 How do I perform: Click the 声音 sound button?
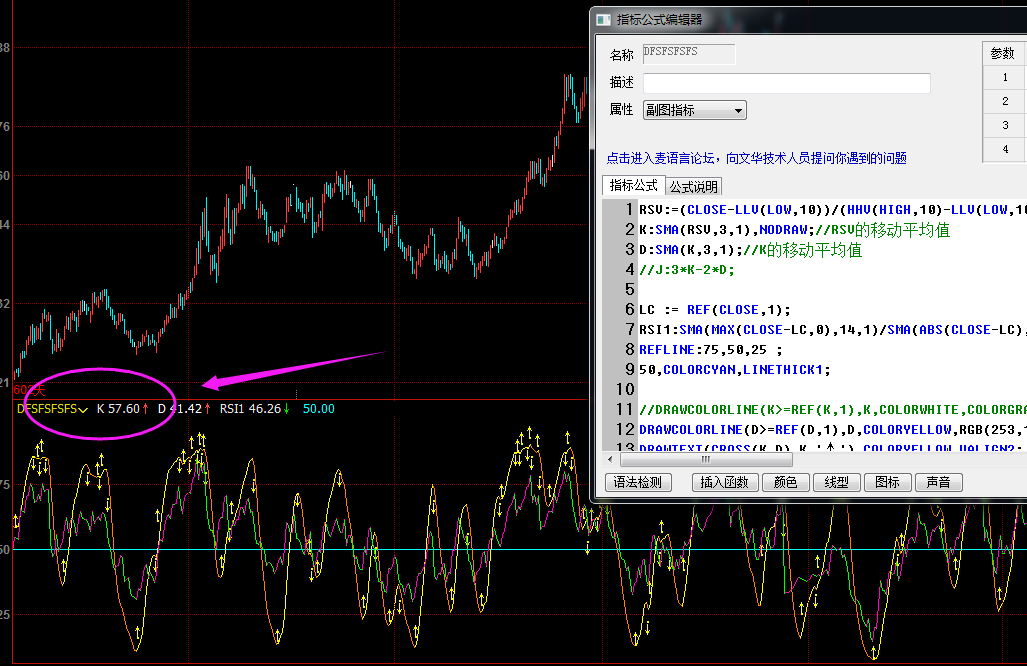[x=938, y=482]
